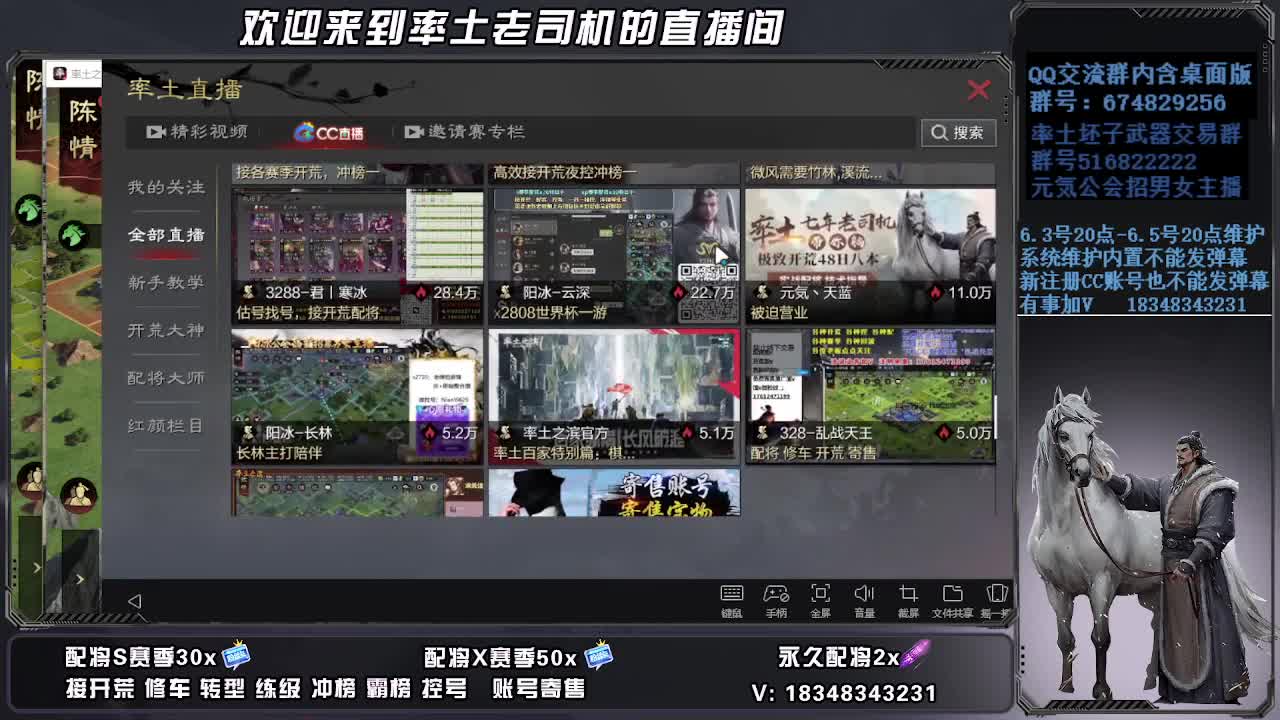Click the back triangle at bottom left
The height and width of the screenshot is (720, 1280).
[x=134, y=601]
